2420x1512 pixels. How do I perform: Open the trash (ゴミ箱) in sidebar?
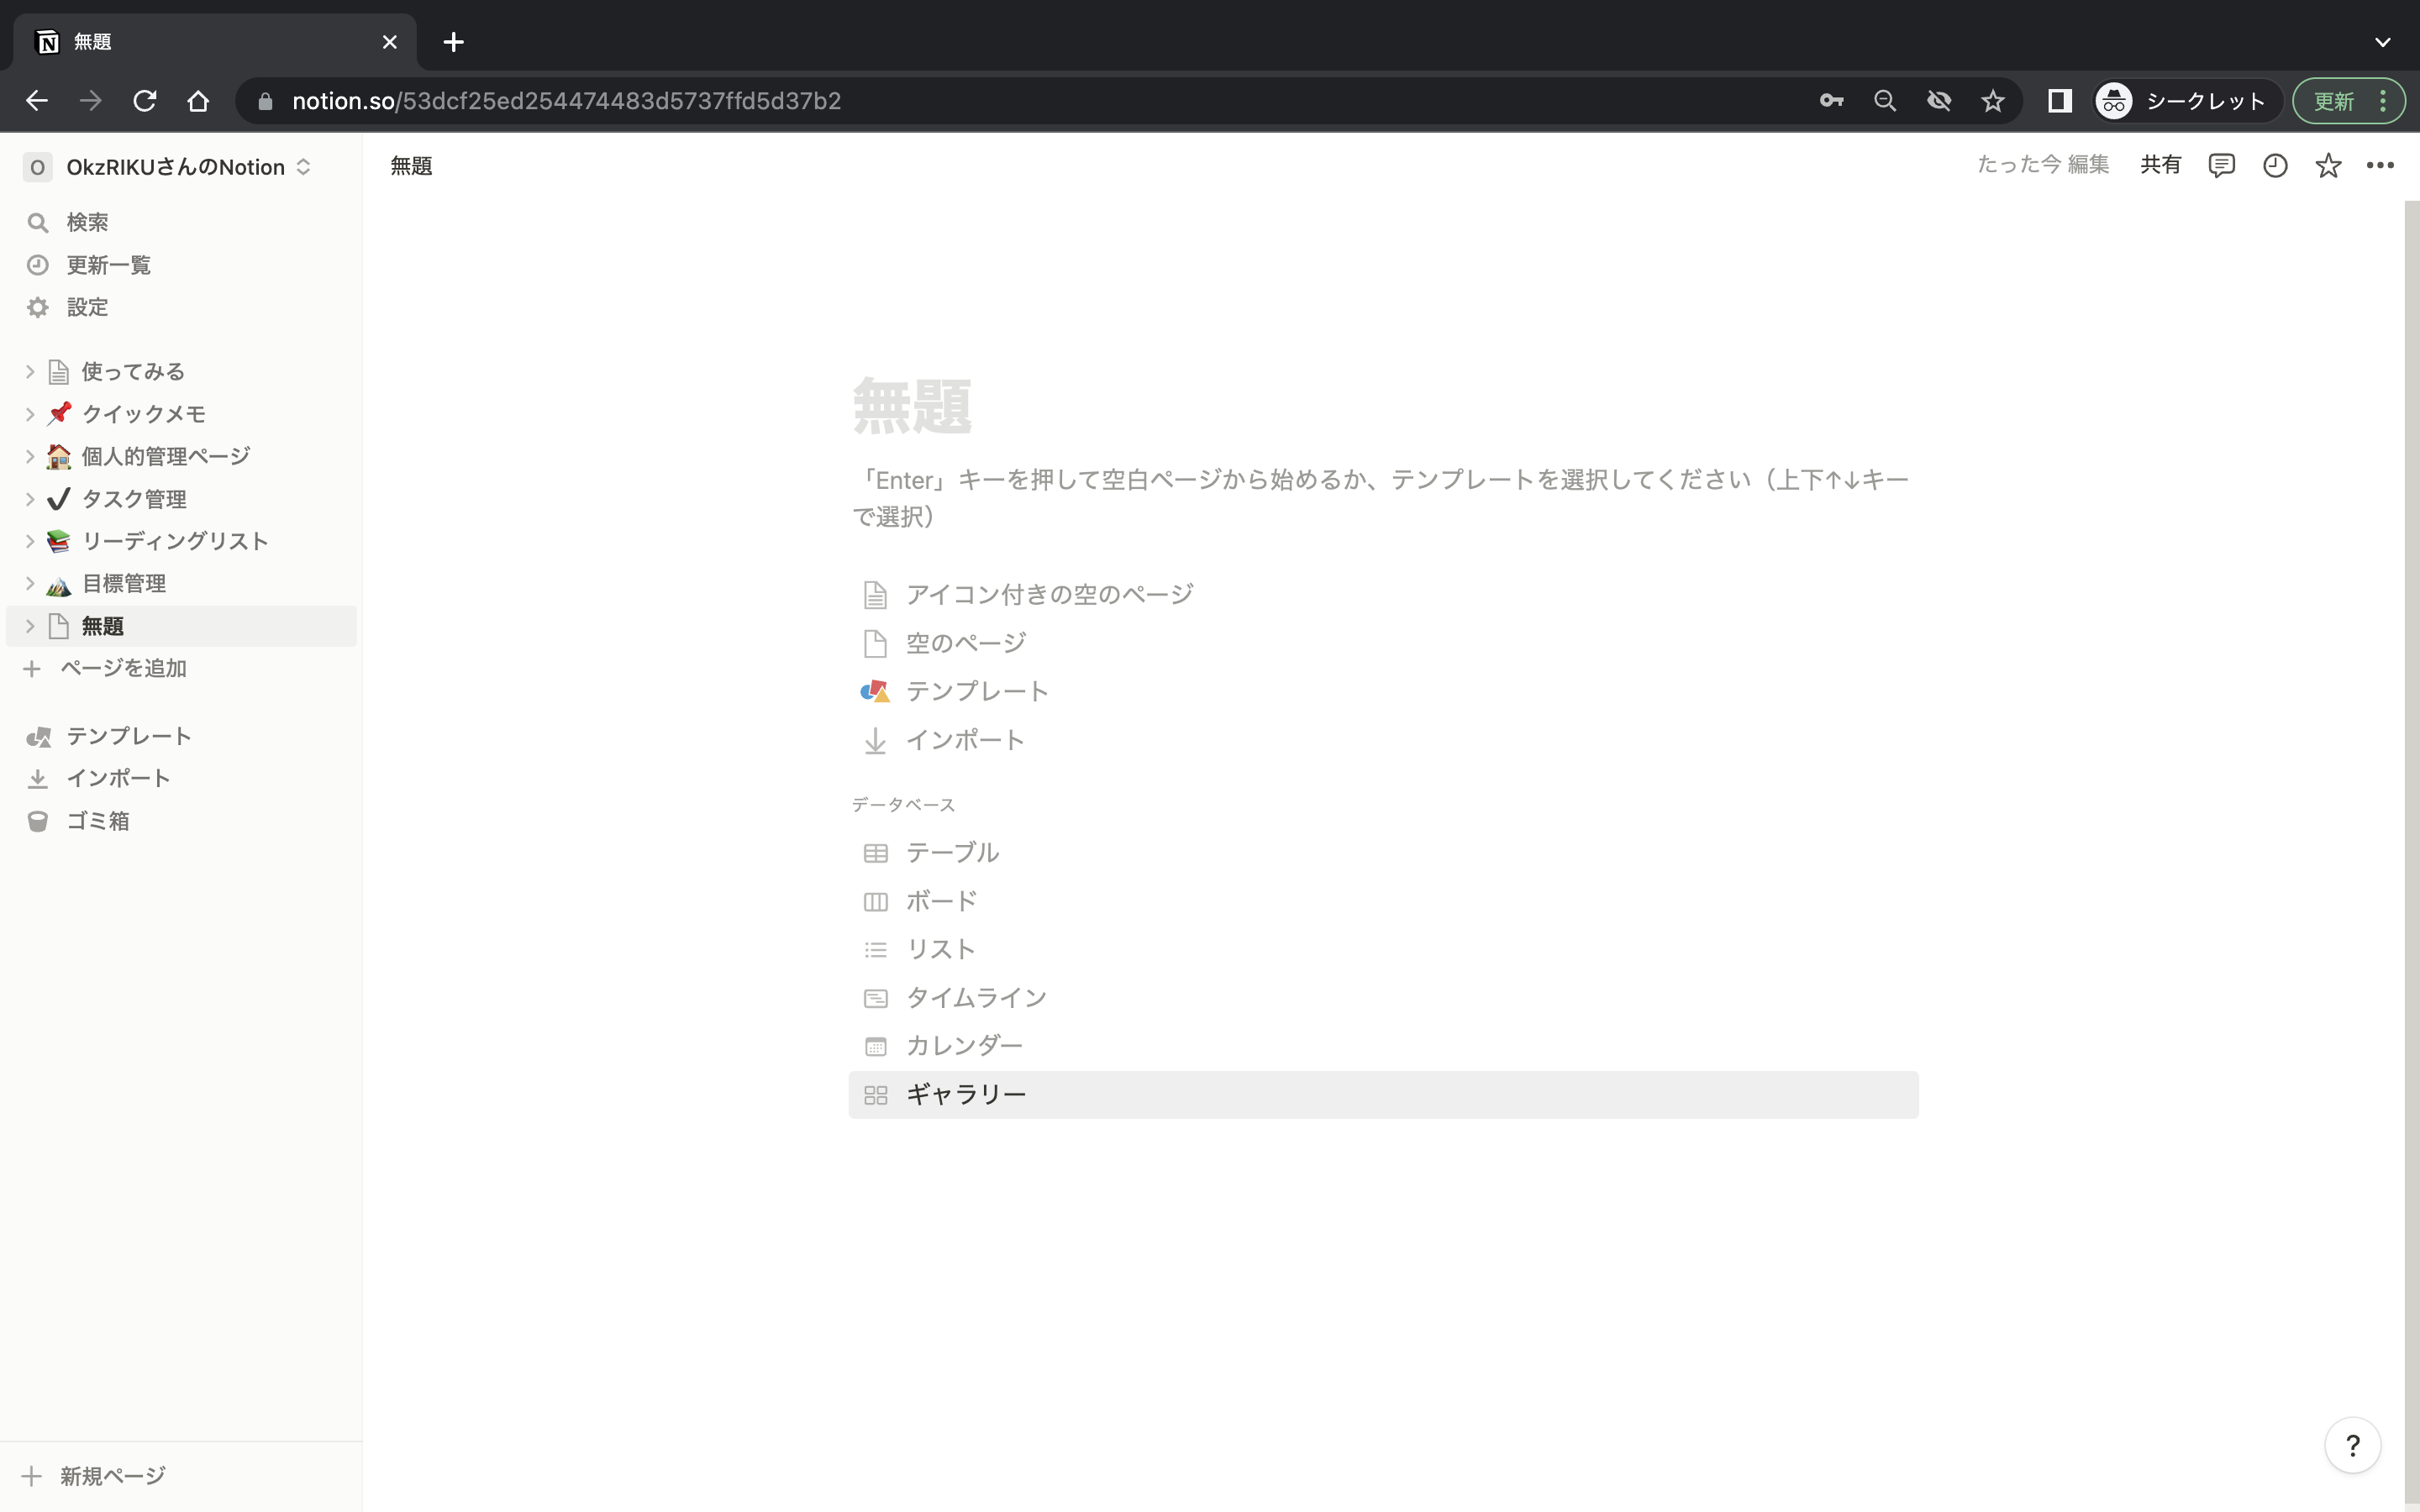[x=97, y=821]
